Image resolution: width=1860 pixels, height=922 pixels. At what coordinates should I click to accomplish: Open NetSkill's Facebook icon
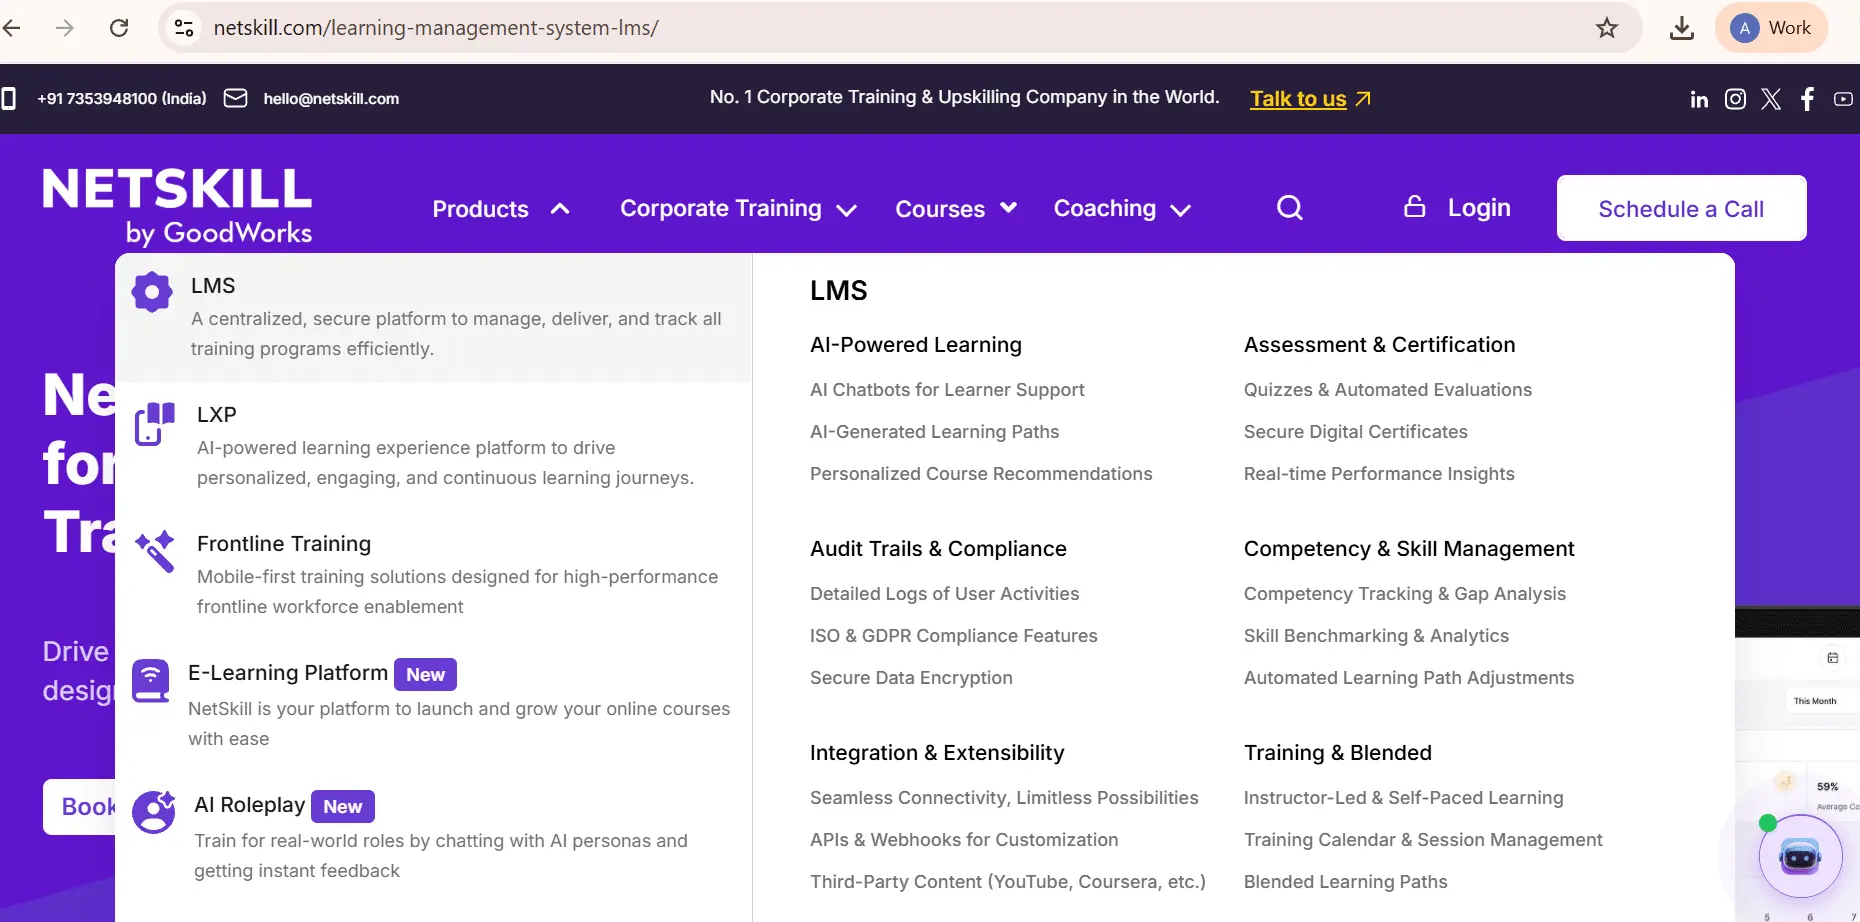pos(1807,99)
